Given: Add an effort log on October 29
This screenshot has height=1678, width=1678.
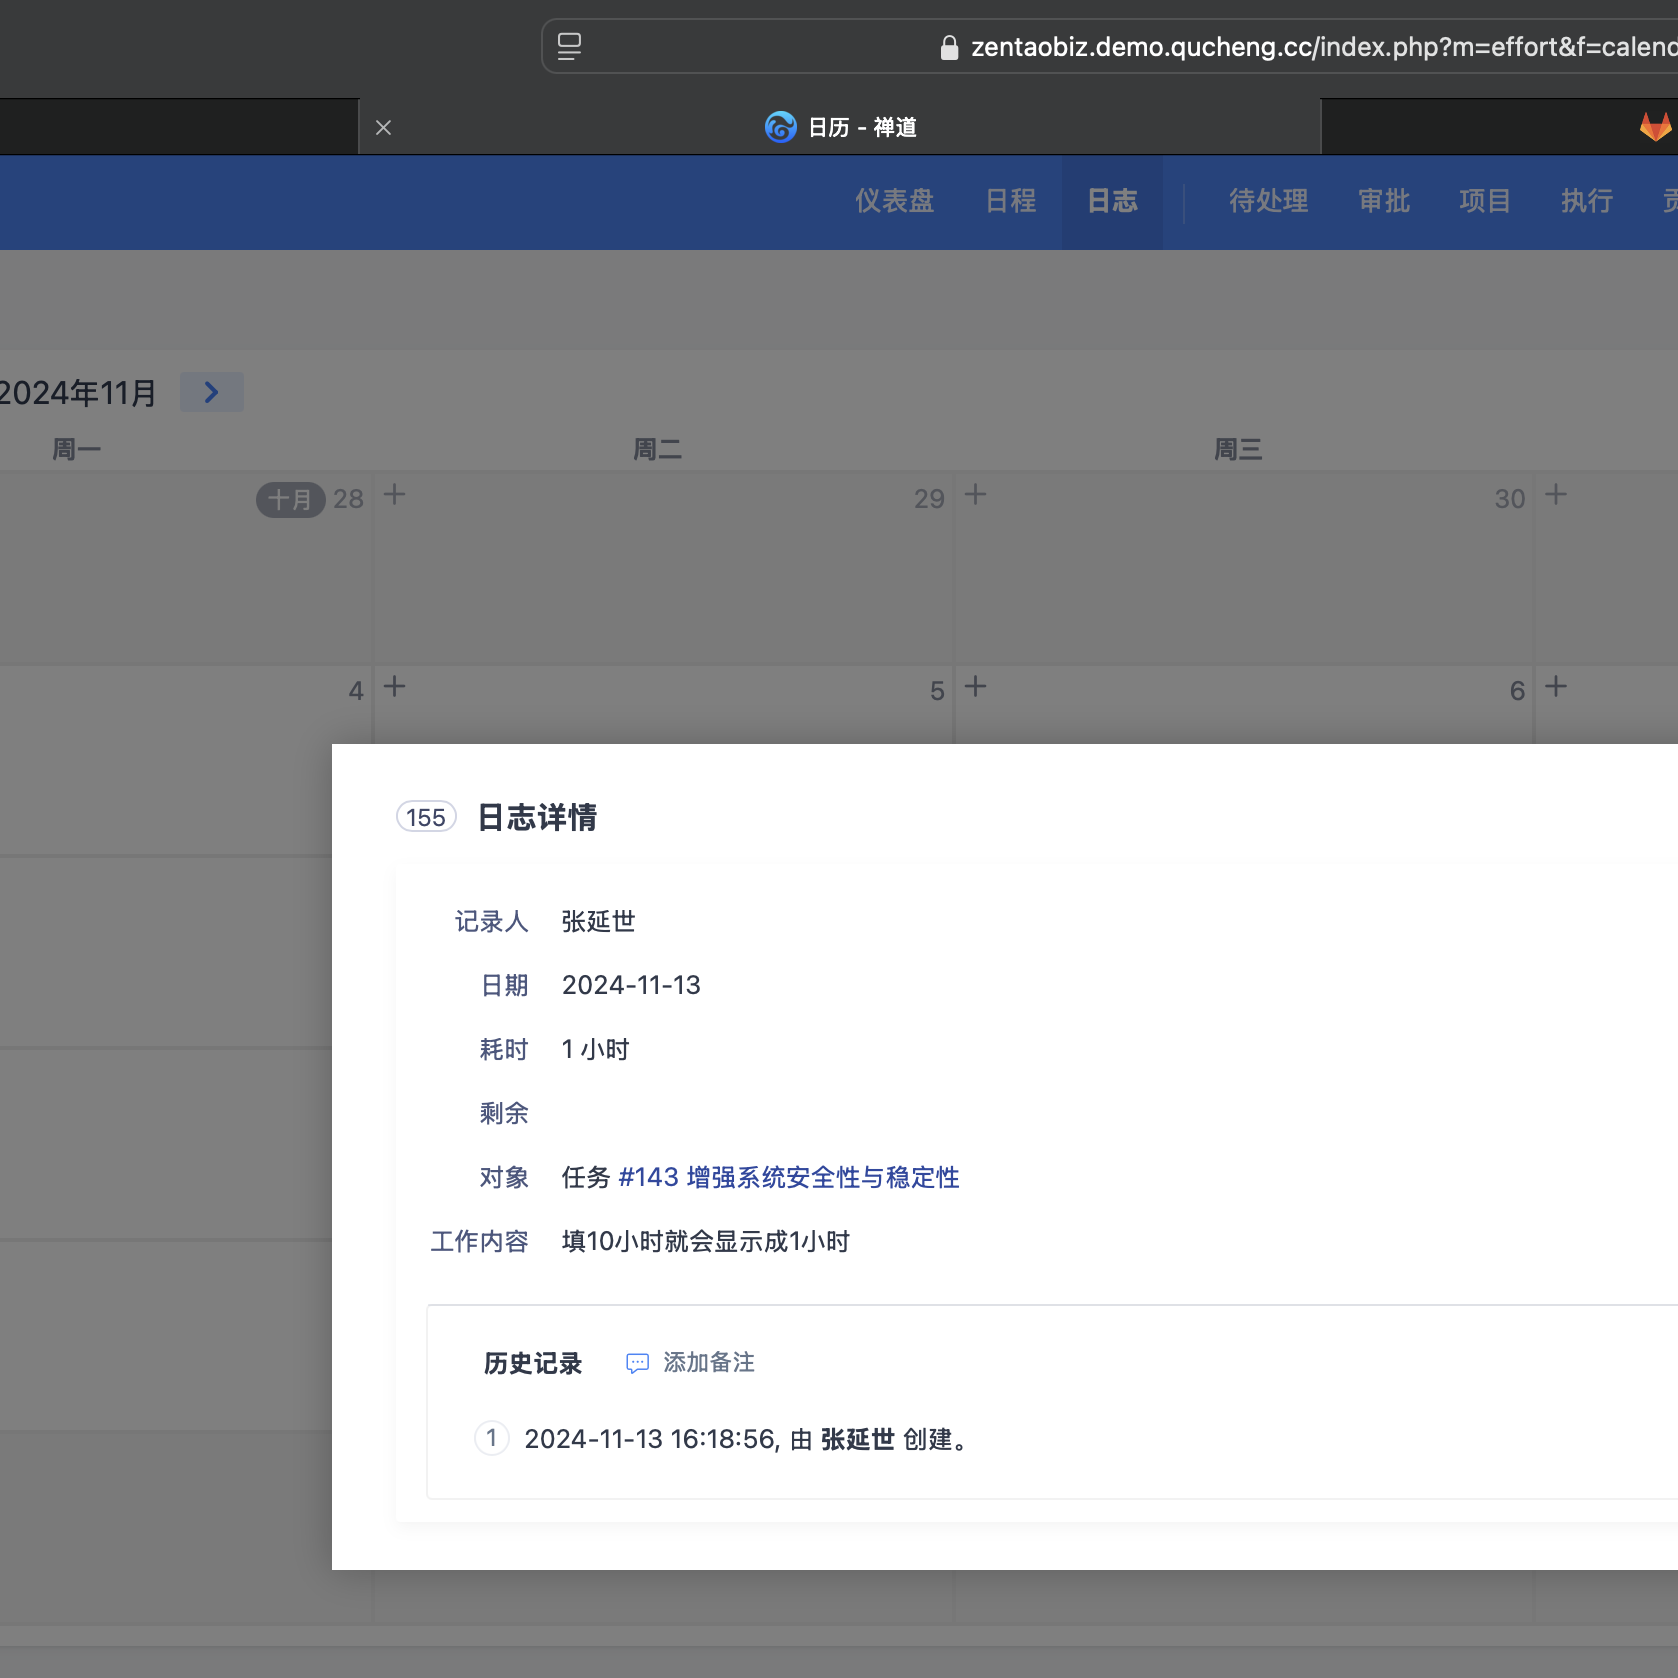Looking at the screenshot, I should [x=976, y=495].
